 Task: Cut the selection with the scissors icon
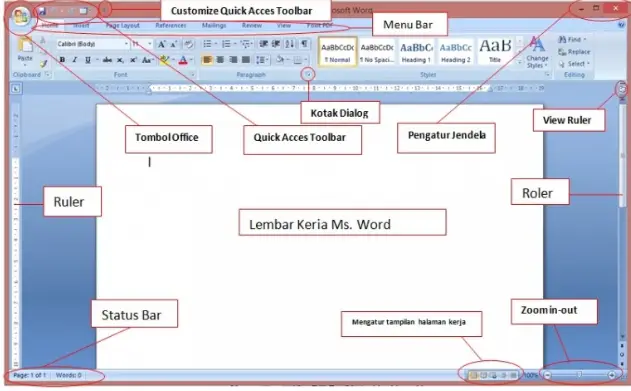point(43,40)
